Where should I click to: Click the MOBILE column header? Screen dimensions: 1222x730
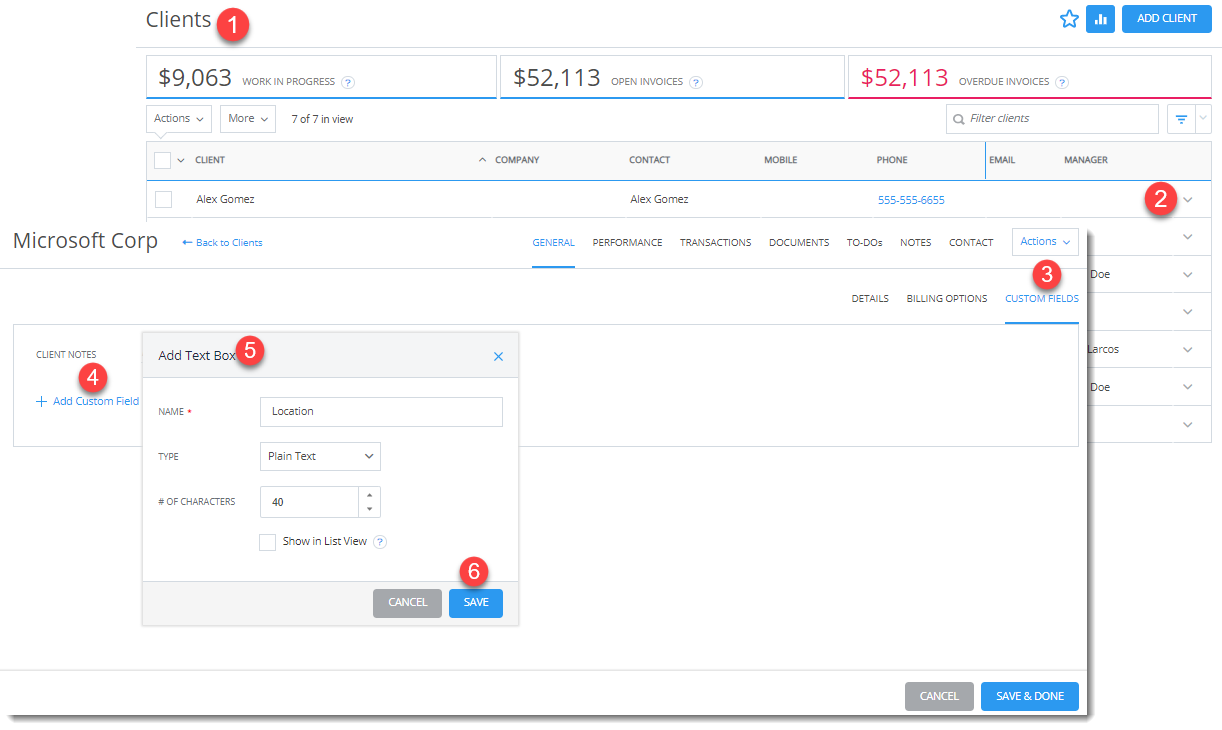[x=781, y=160]
